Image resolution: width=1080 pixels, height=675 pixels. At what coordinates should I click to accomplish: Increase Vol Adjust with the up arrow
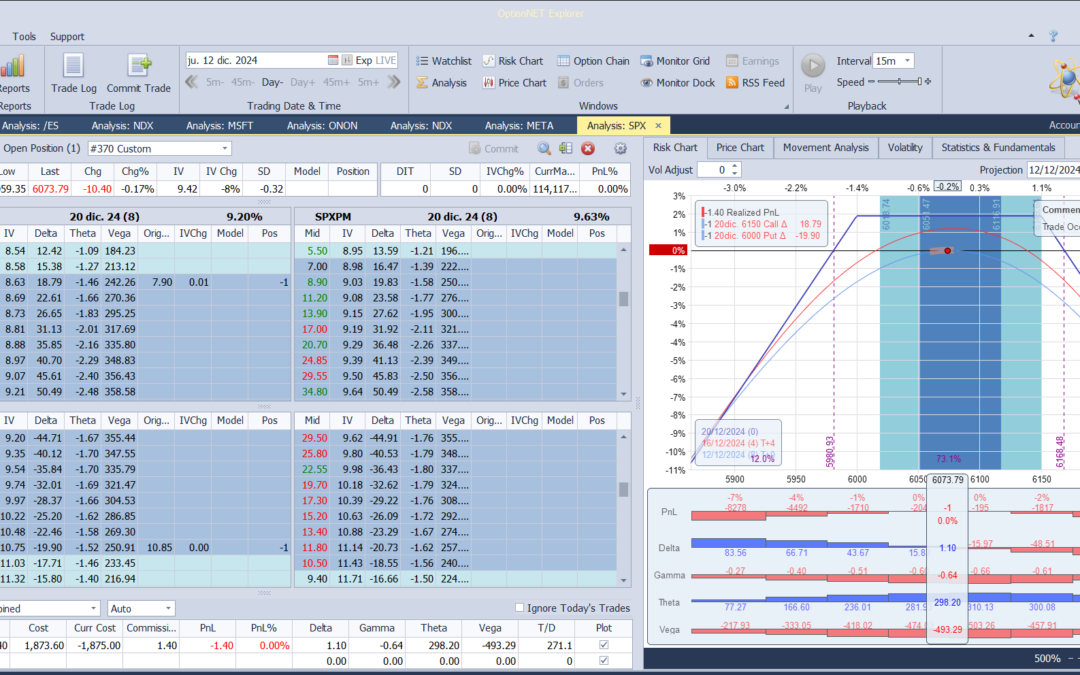[x=735, y=166]
